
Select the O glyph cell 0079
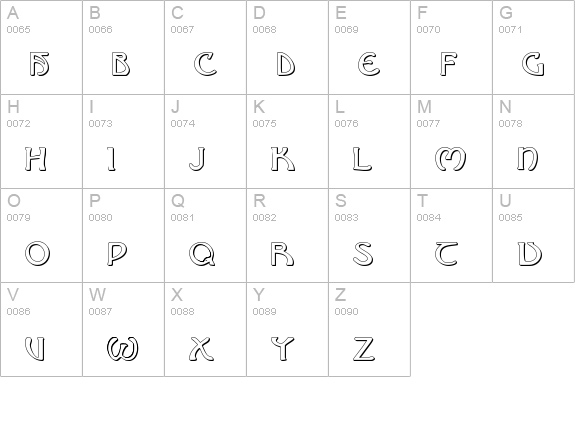point(41,235)
